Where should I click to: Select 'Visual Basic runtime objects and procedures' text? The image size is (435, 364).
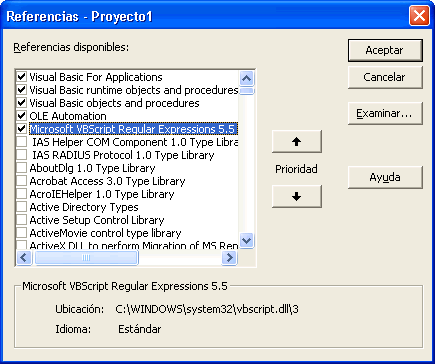coord(134,90)
